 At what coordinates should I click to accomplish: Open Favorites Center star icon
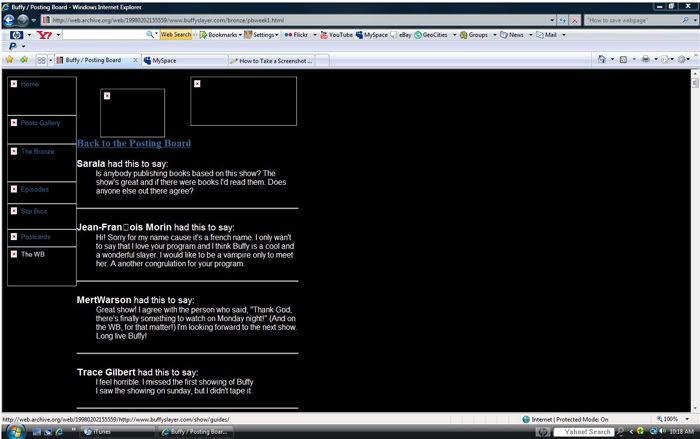[9, 60]
